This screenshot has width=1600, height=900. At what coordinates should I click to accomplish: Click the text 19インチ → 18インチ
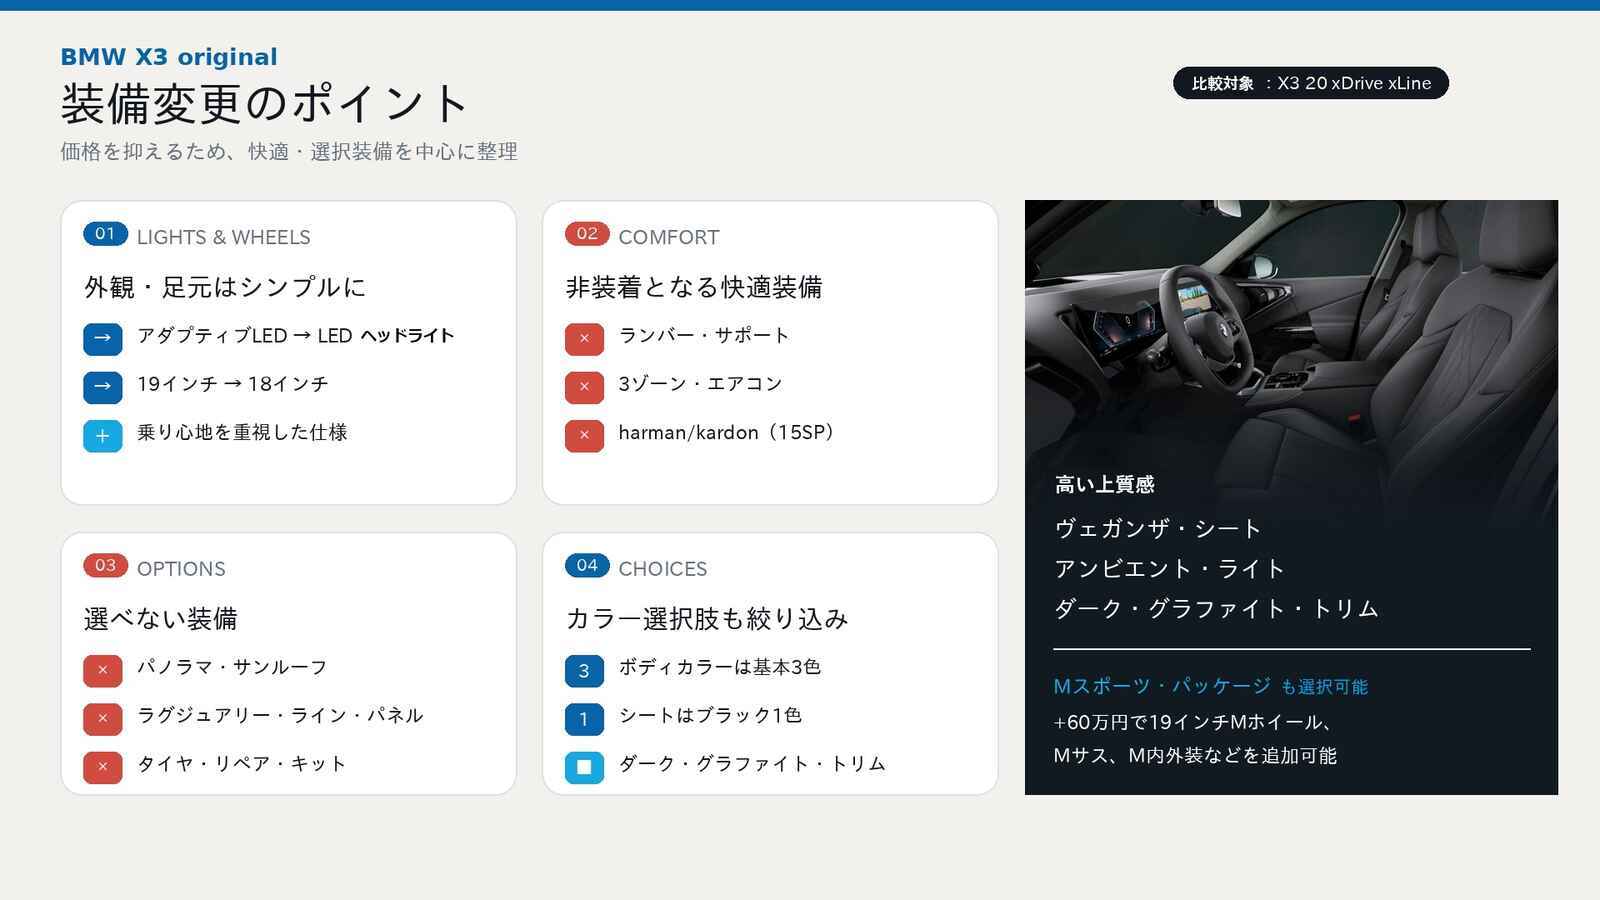coord(233,384)
